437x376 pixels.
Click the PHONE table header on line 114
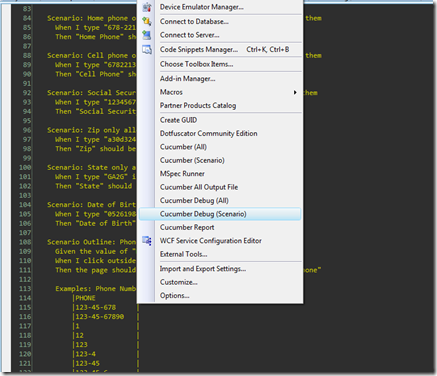85,298
